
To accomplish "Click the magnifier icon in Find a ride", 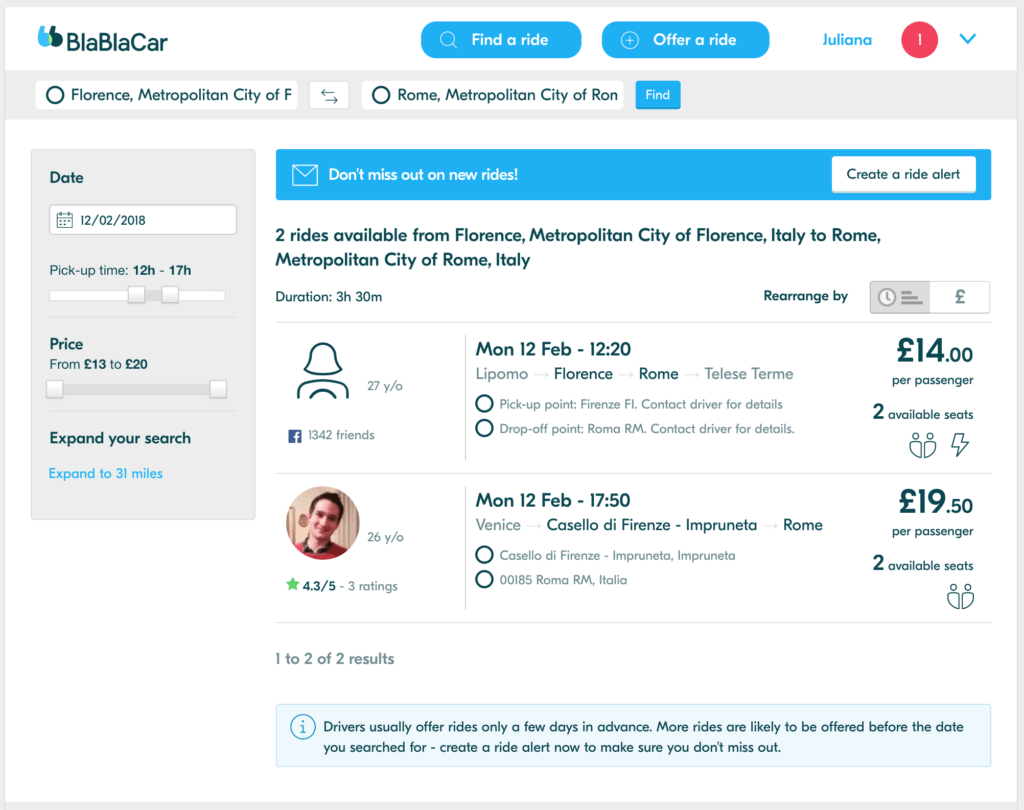I will 448,40.
